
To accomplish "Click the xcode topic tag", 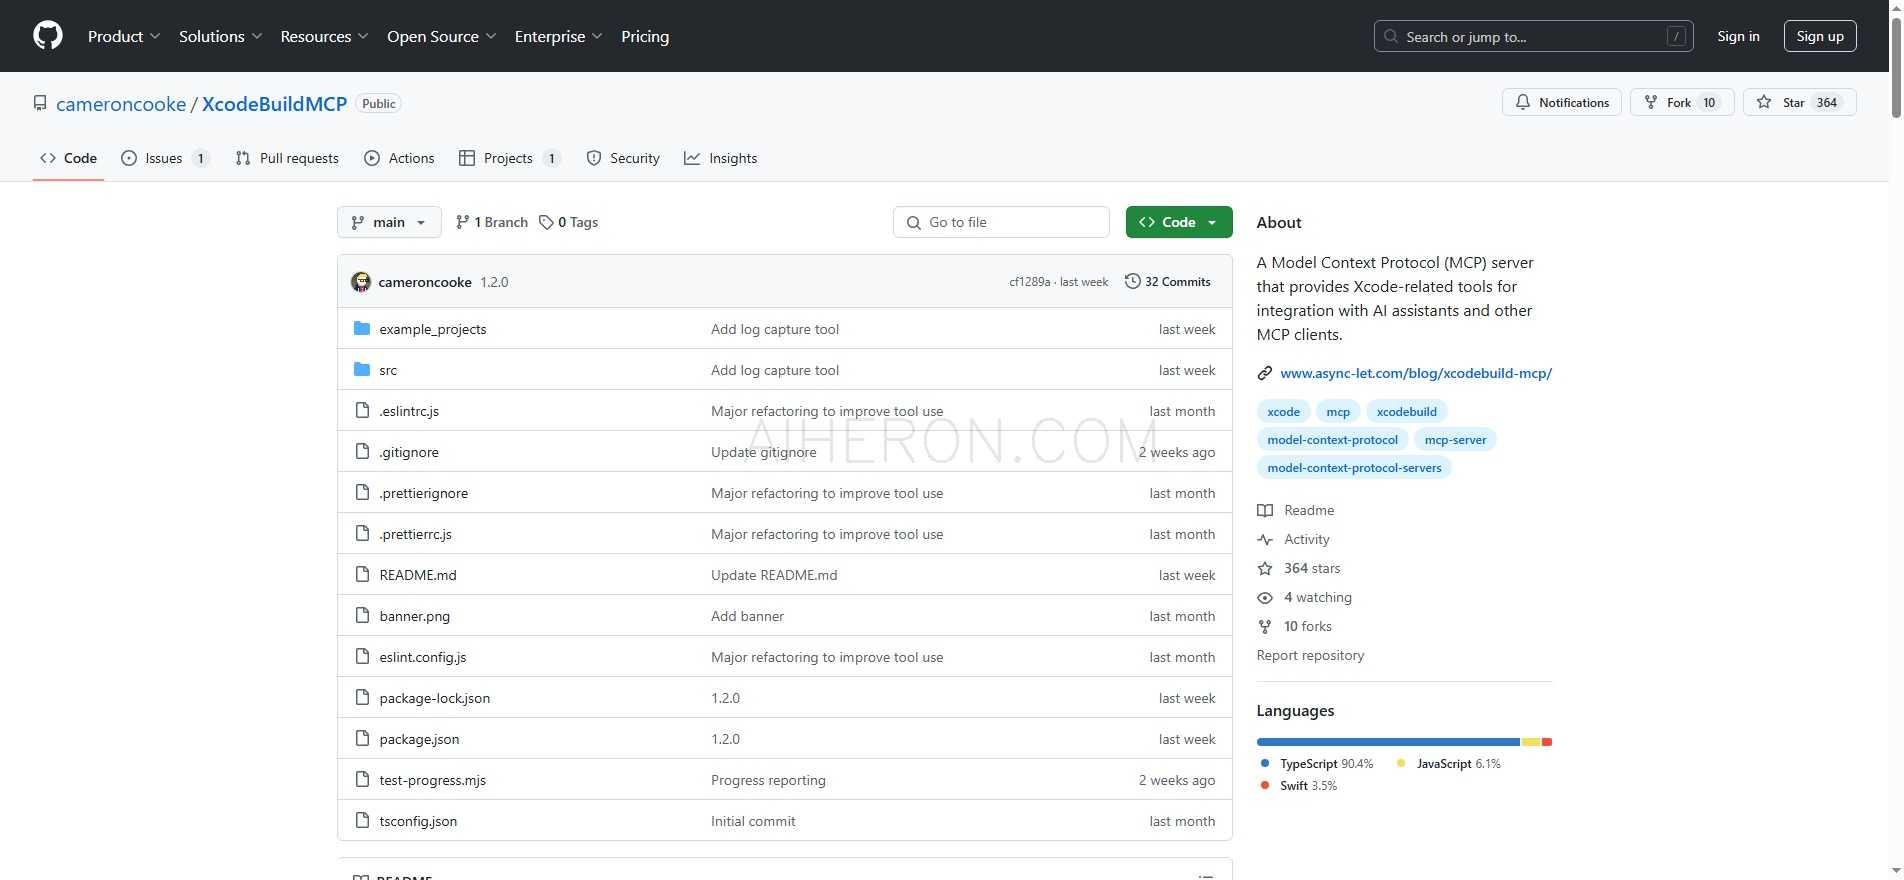I will click(1283, 411).
